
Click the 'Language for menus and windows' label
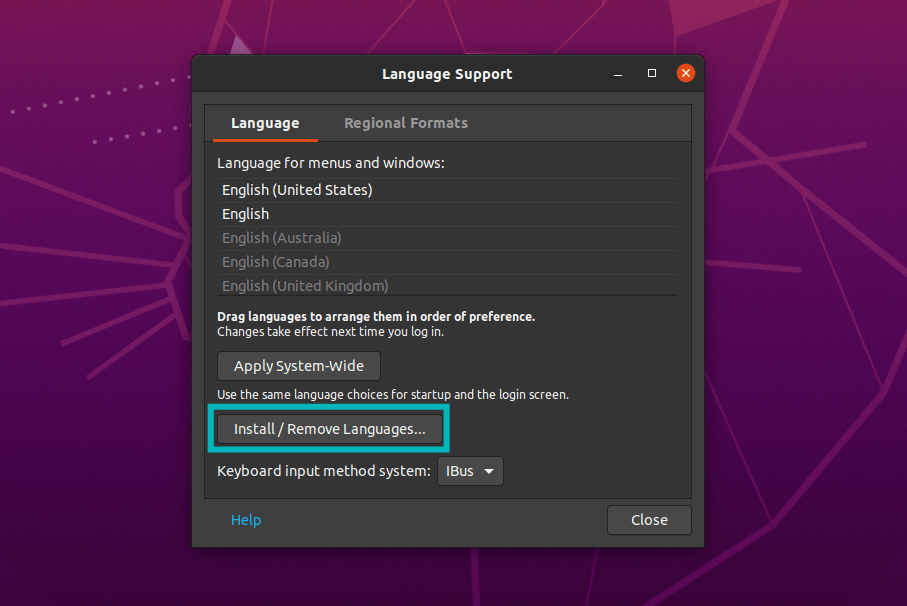330,162
